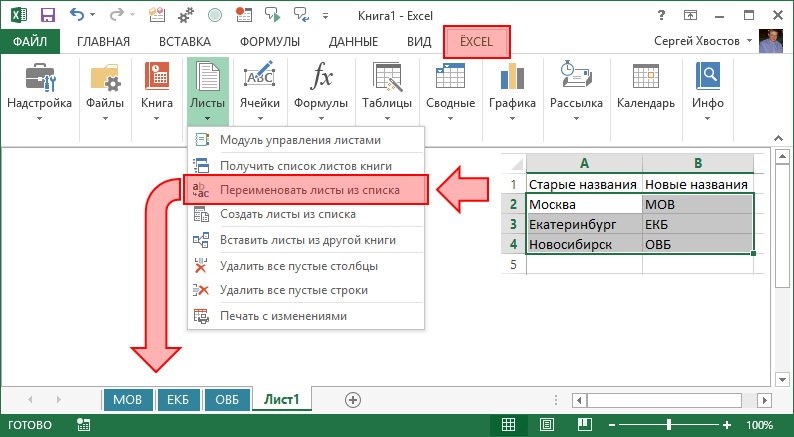The width and height of the screenshot is (794, 437).
Task: Collapse the ribbon with the chevron
Action: [x=778, y=138]
